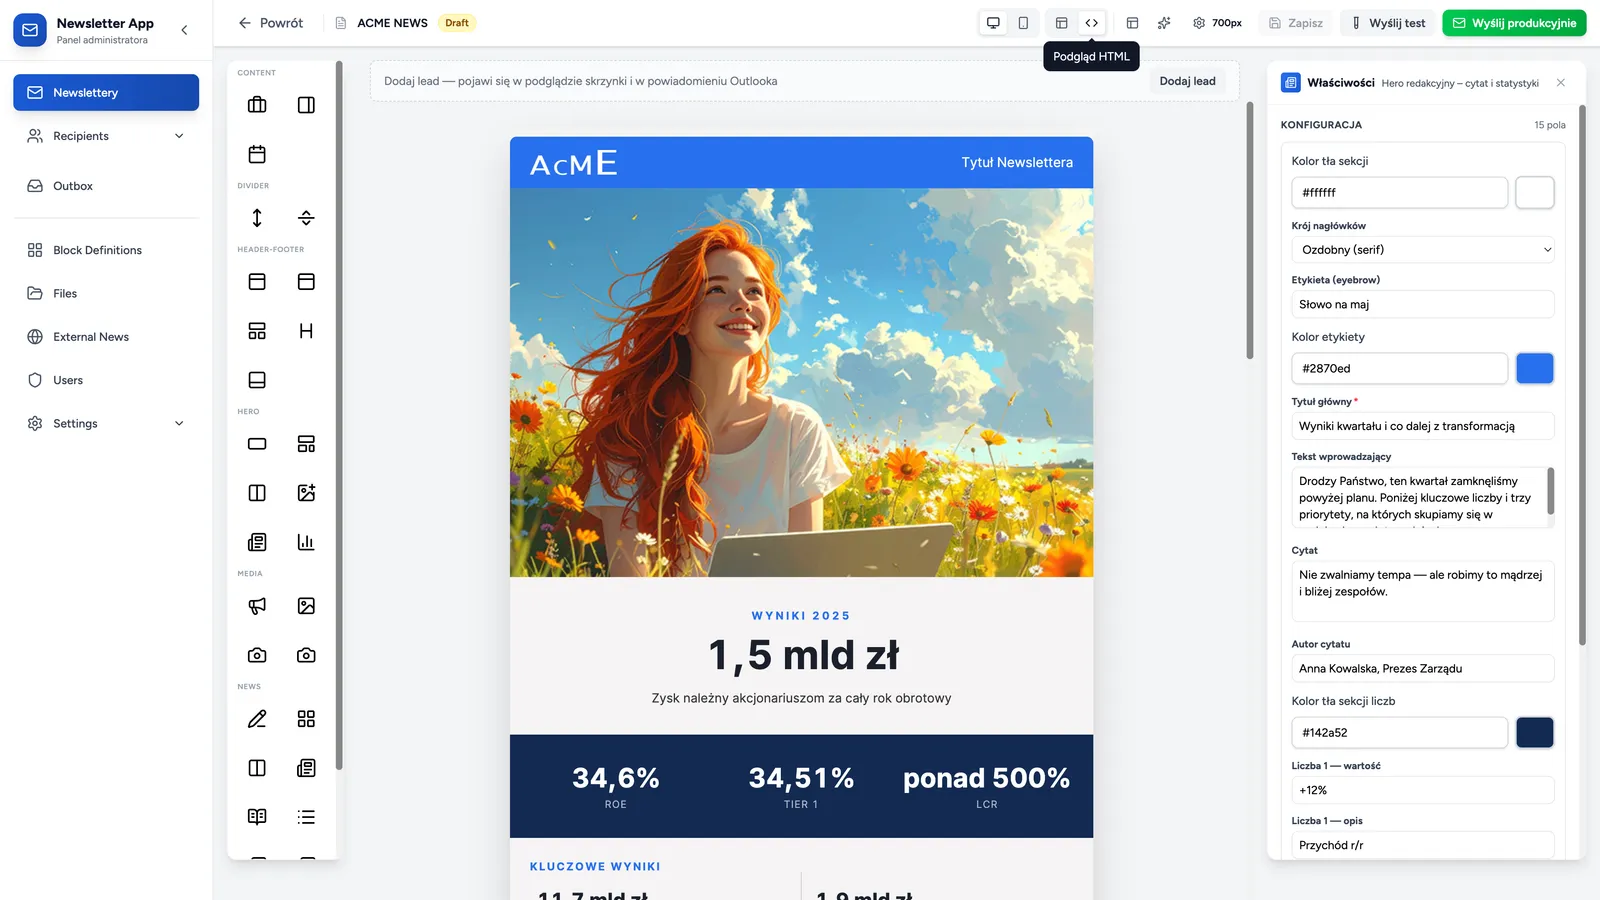Screen dimensions: 1600x900
Task: Go back using the Powrót button
Action: pos(271,23)
